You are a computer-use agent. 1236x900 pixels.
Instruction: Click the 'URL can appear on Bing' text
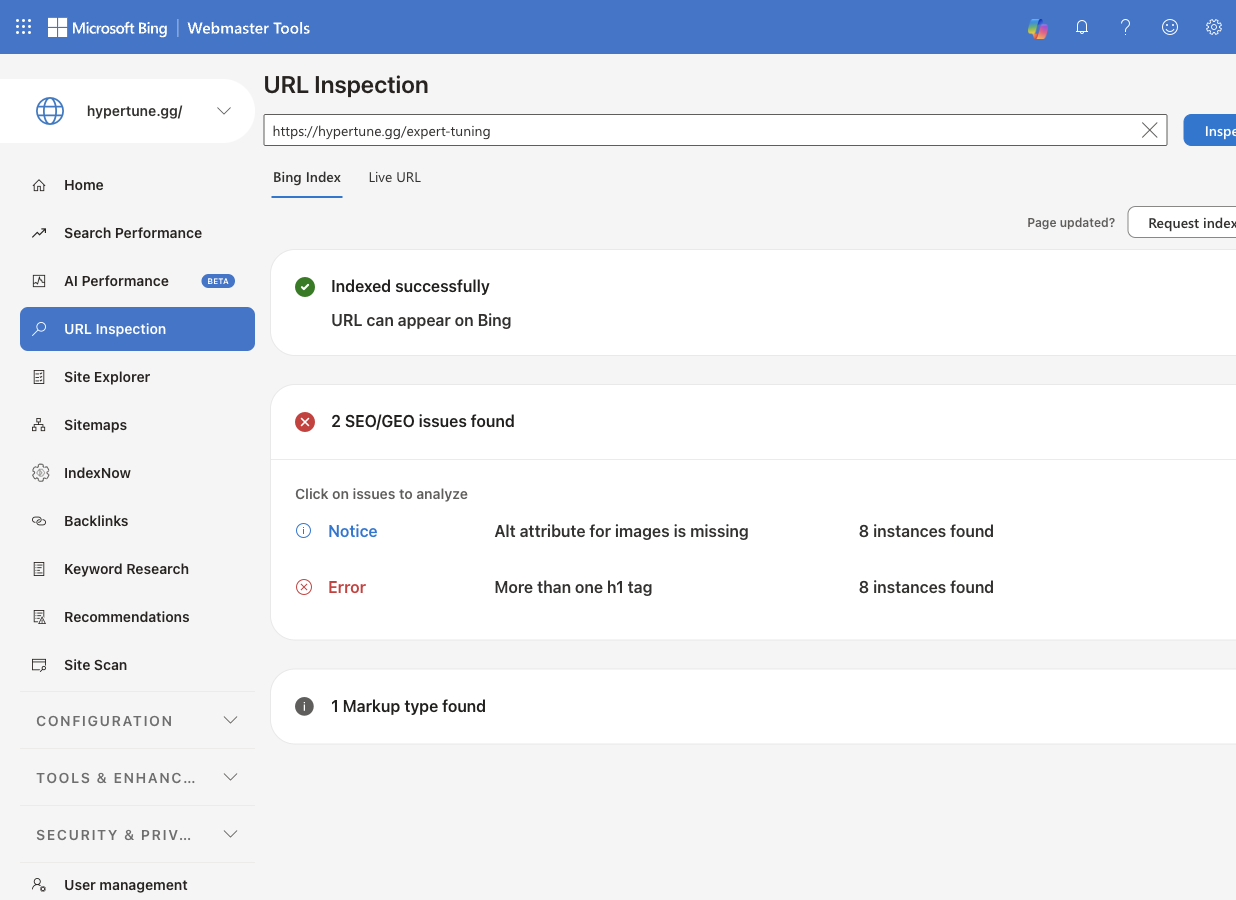click(x=421, y=321)
